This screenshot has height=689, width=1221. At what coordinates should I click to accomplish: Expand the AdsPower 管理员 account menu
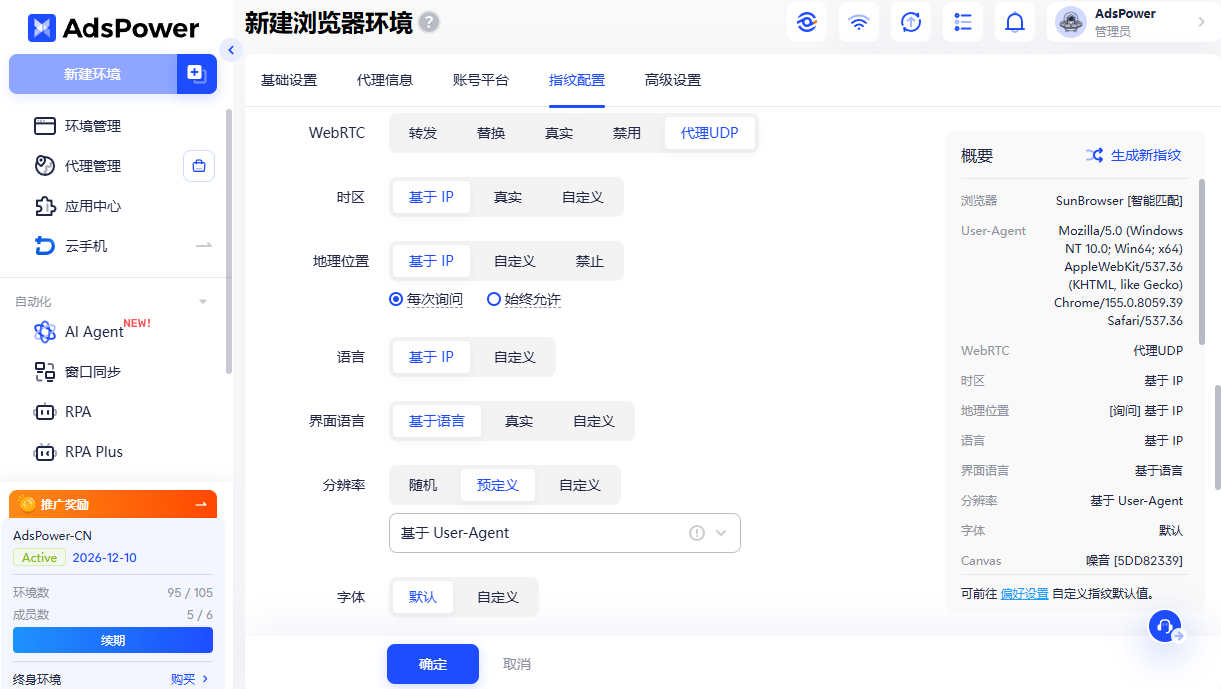[1201, 22]
